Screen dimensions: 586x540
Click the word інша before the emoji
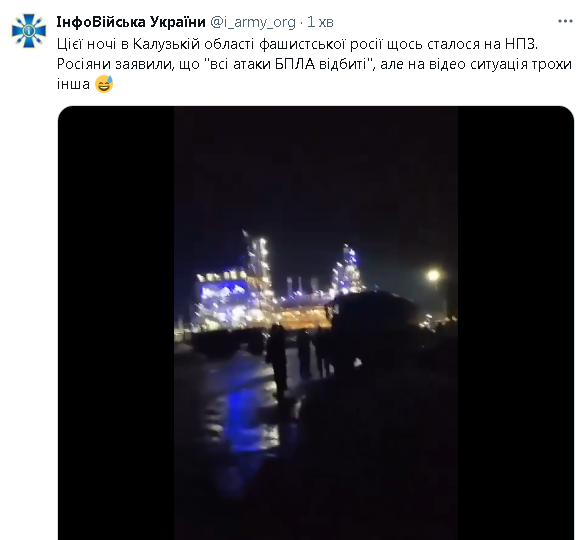point(73,84)
